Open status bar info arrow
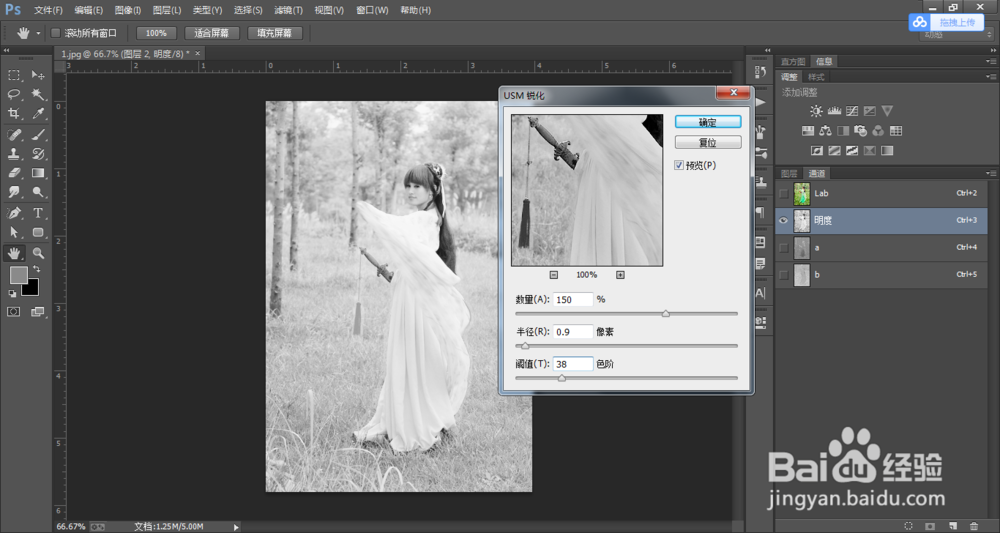The height and width of the screenshot is (533, 1000). [x=237, y=527]
